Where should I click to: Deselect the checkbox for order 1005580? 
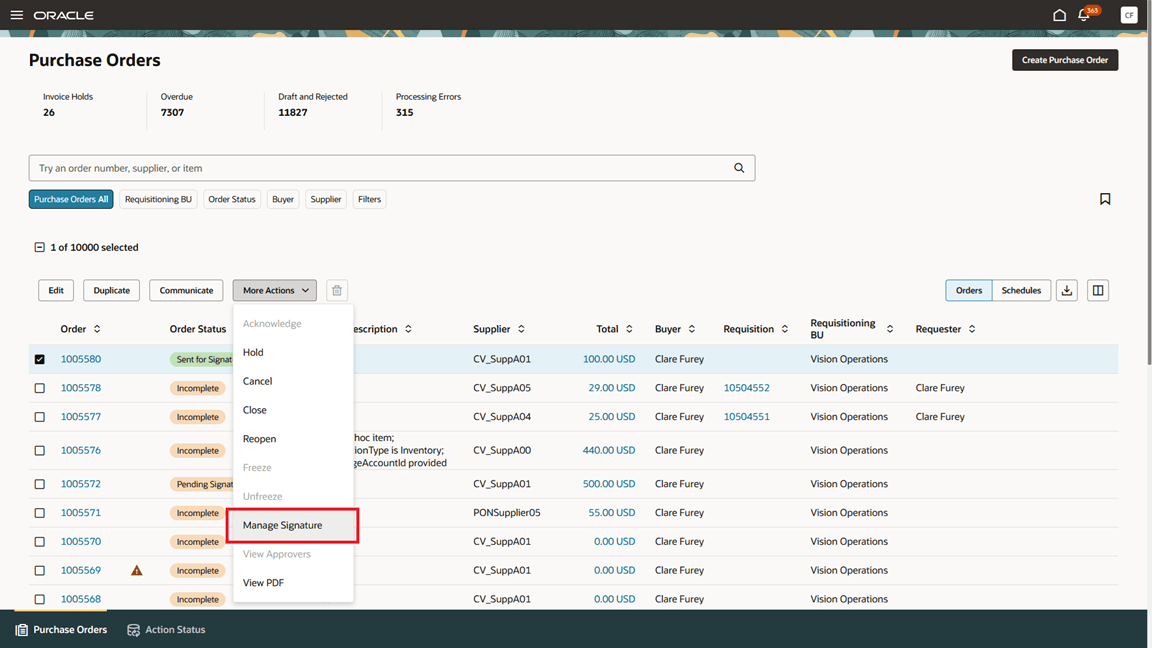coord(39,358)
